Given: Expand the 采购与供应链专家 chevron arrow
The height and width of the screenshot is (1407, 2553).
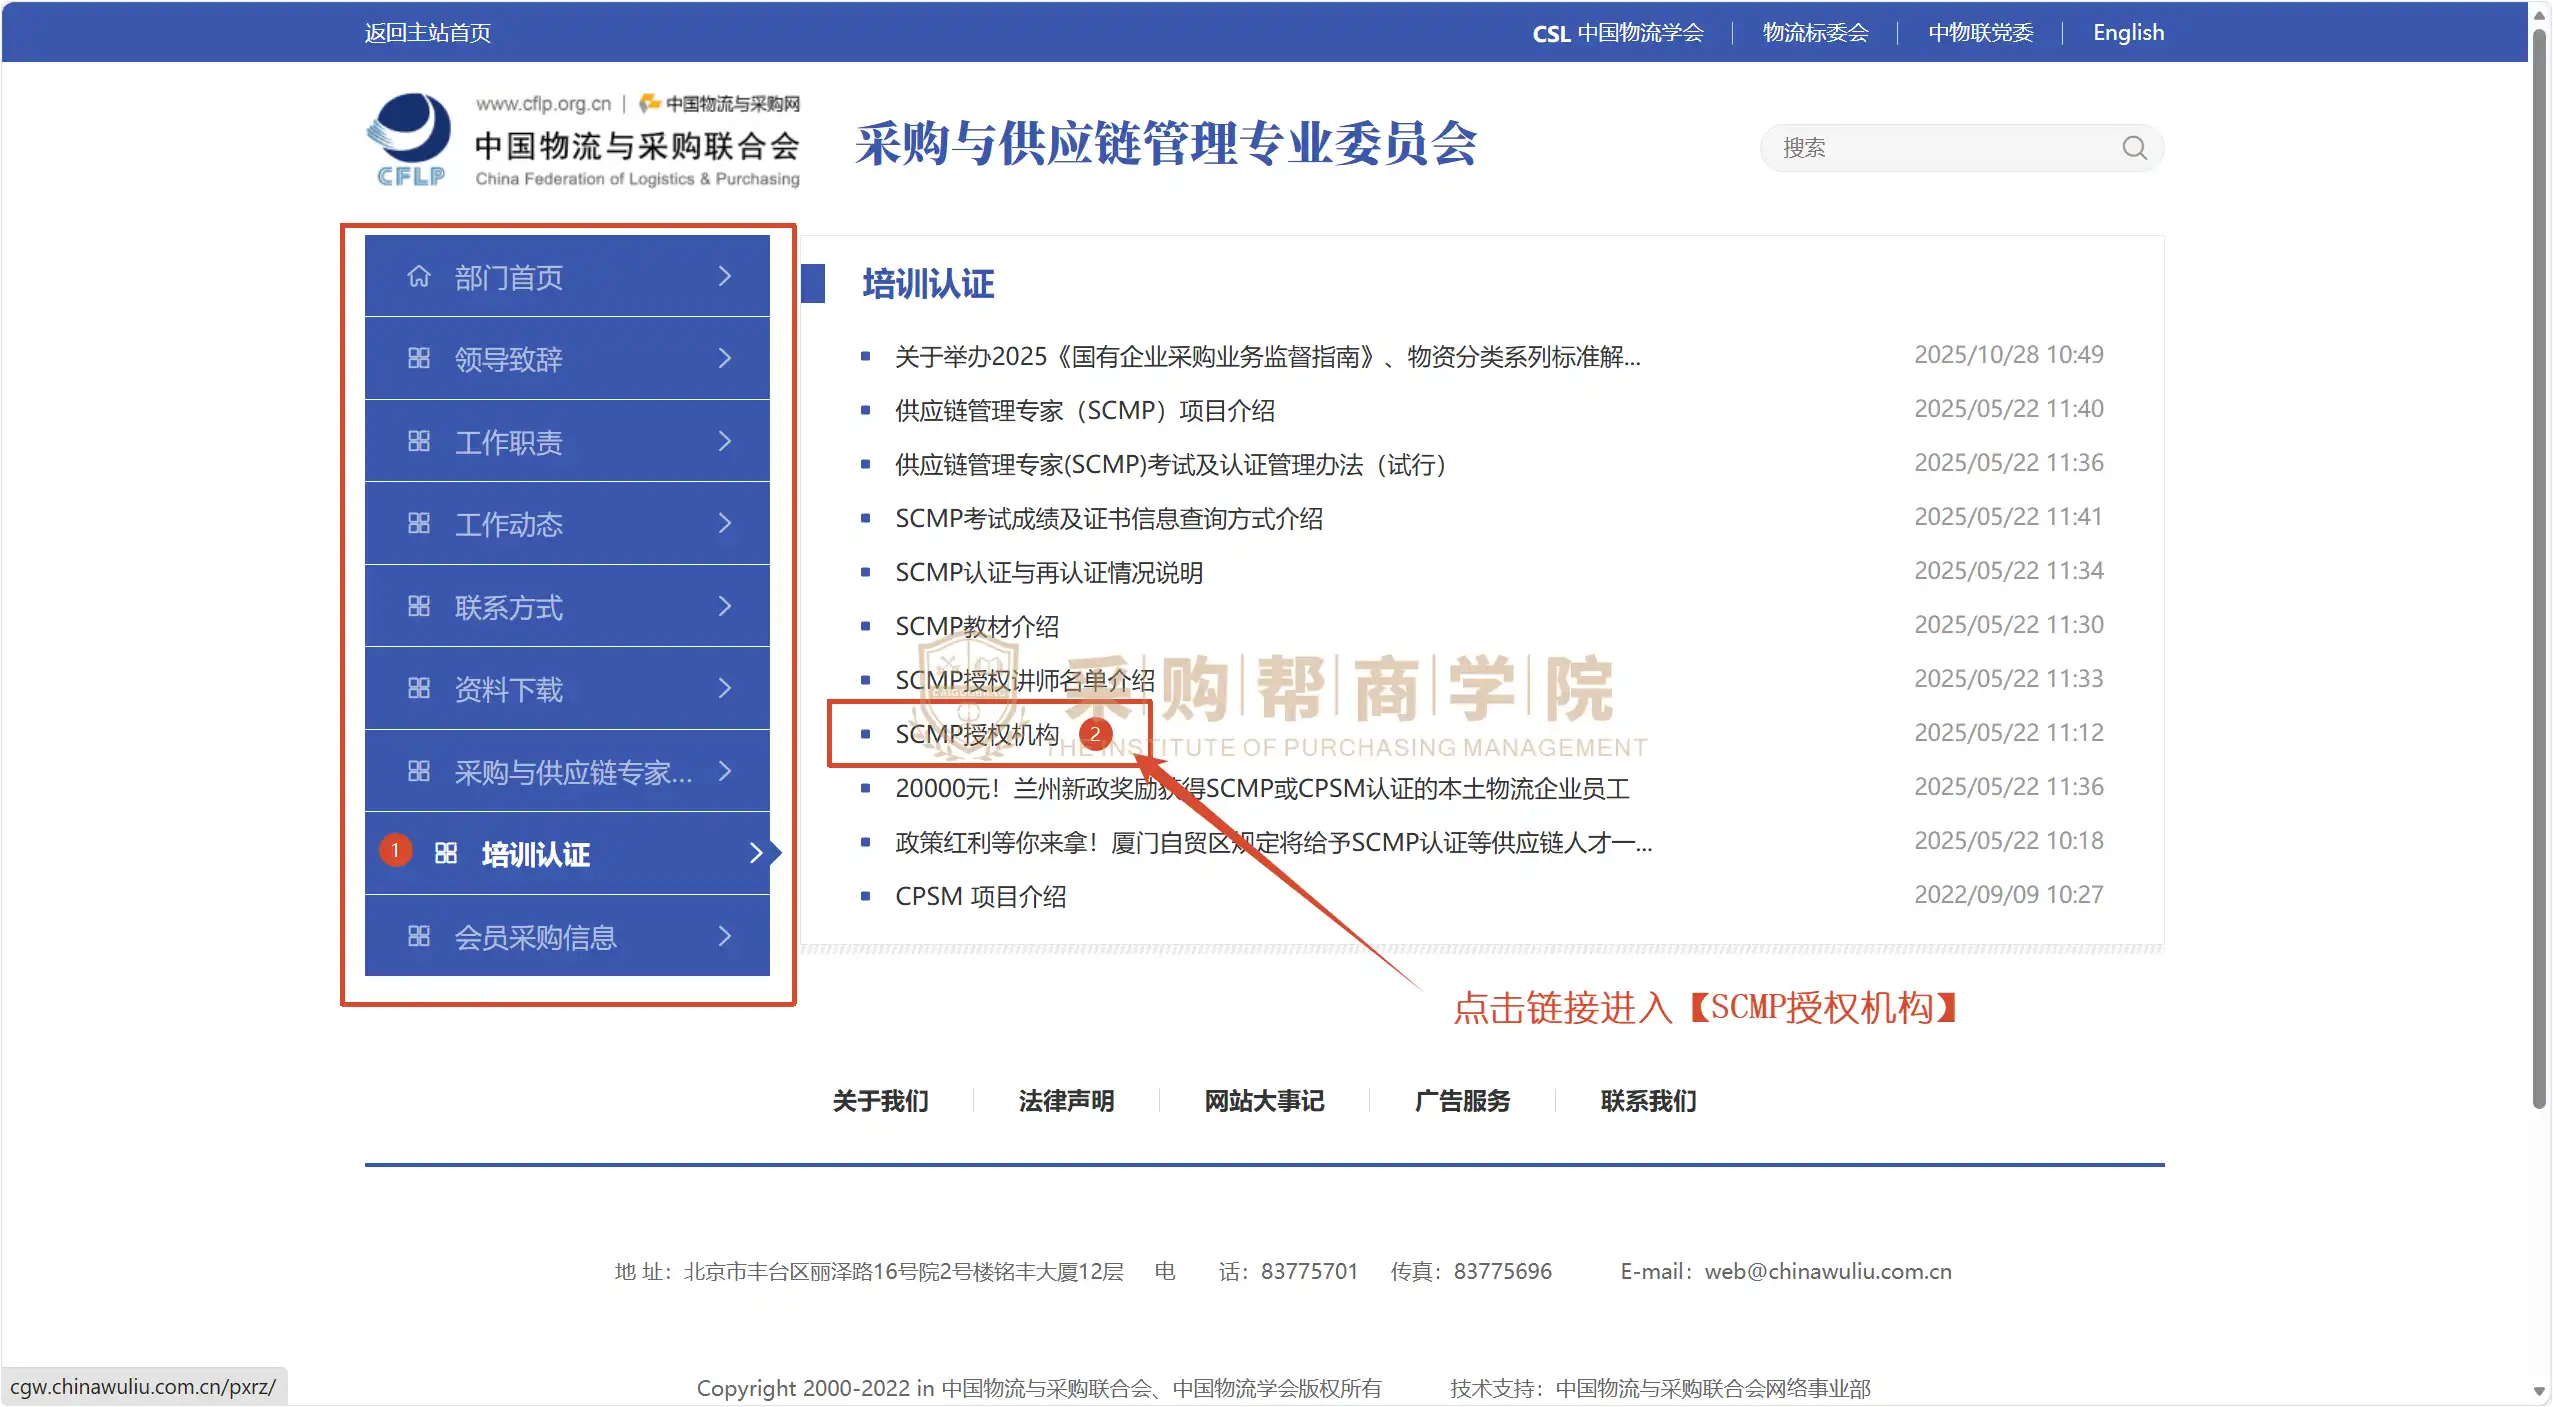Looking at the screenshot, I should tap(725, 771).
